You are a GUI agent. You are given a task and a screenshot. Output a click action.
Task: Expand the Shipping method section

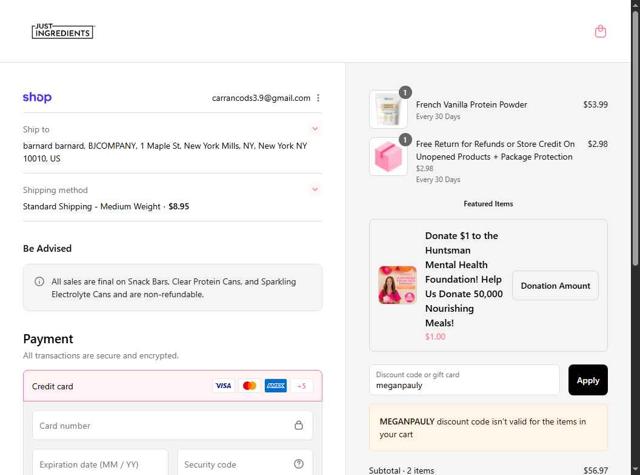pos(315,189)
